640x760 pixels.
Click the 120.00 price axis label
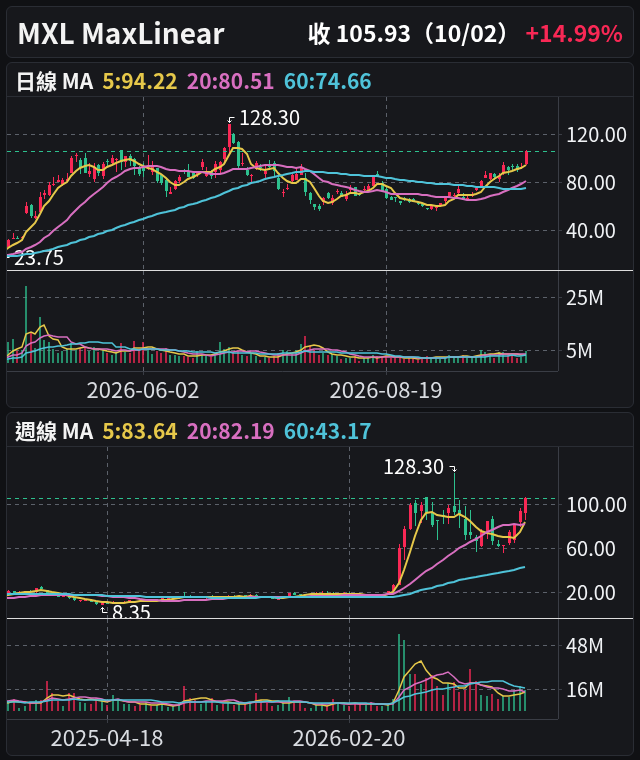tap(596, 135)
